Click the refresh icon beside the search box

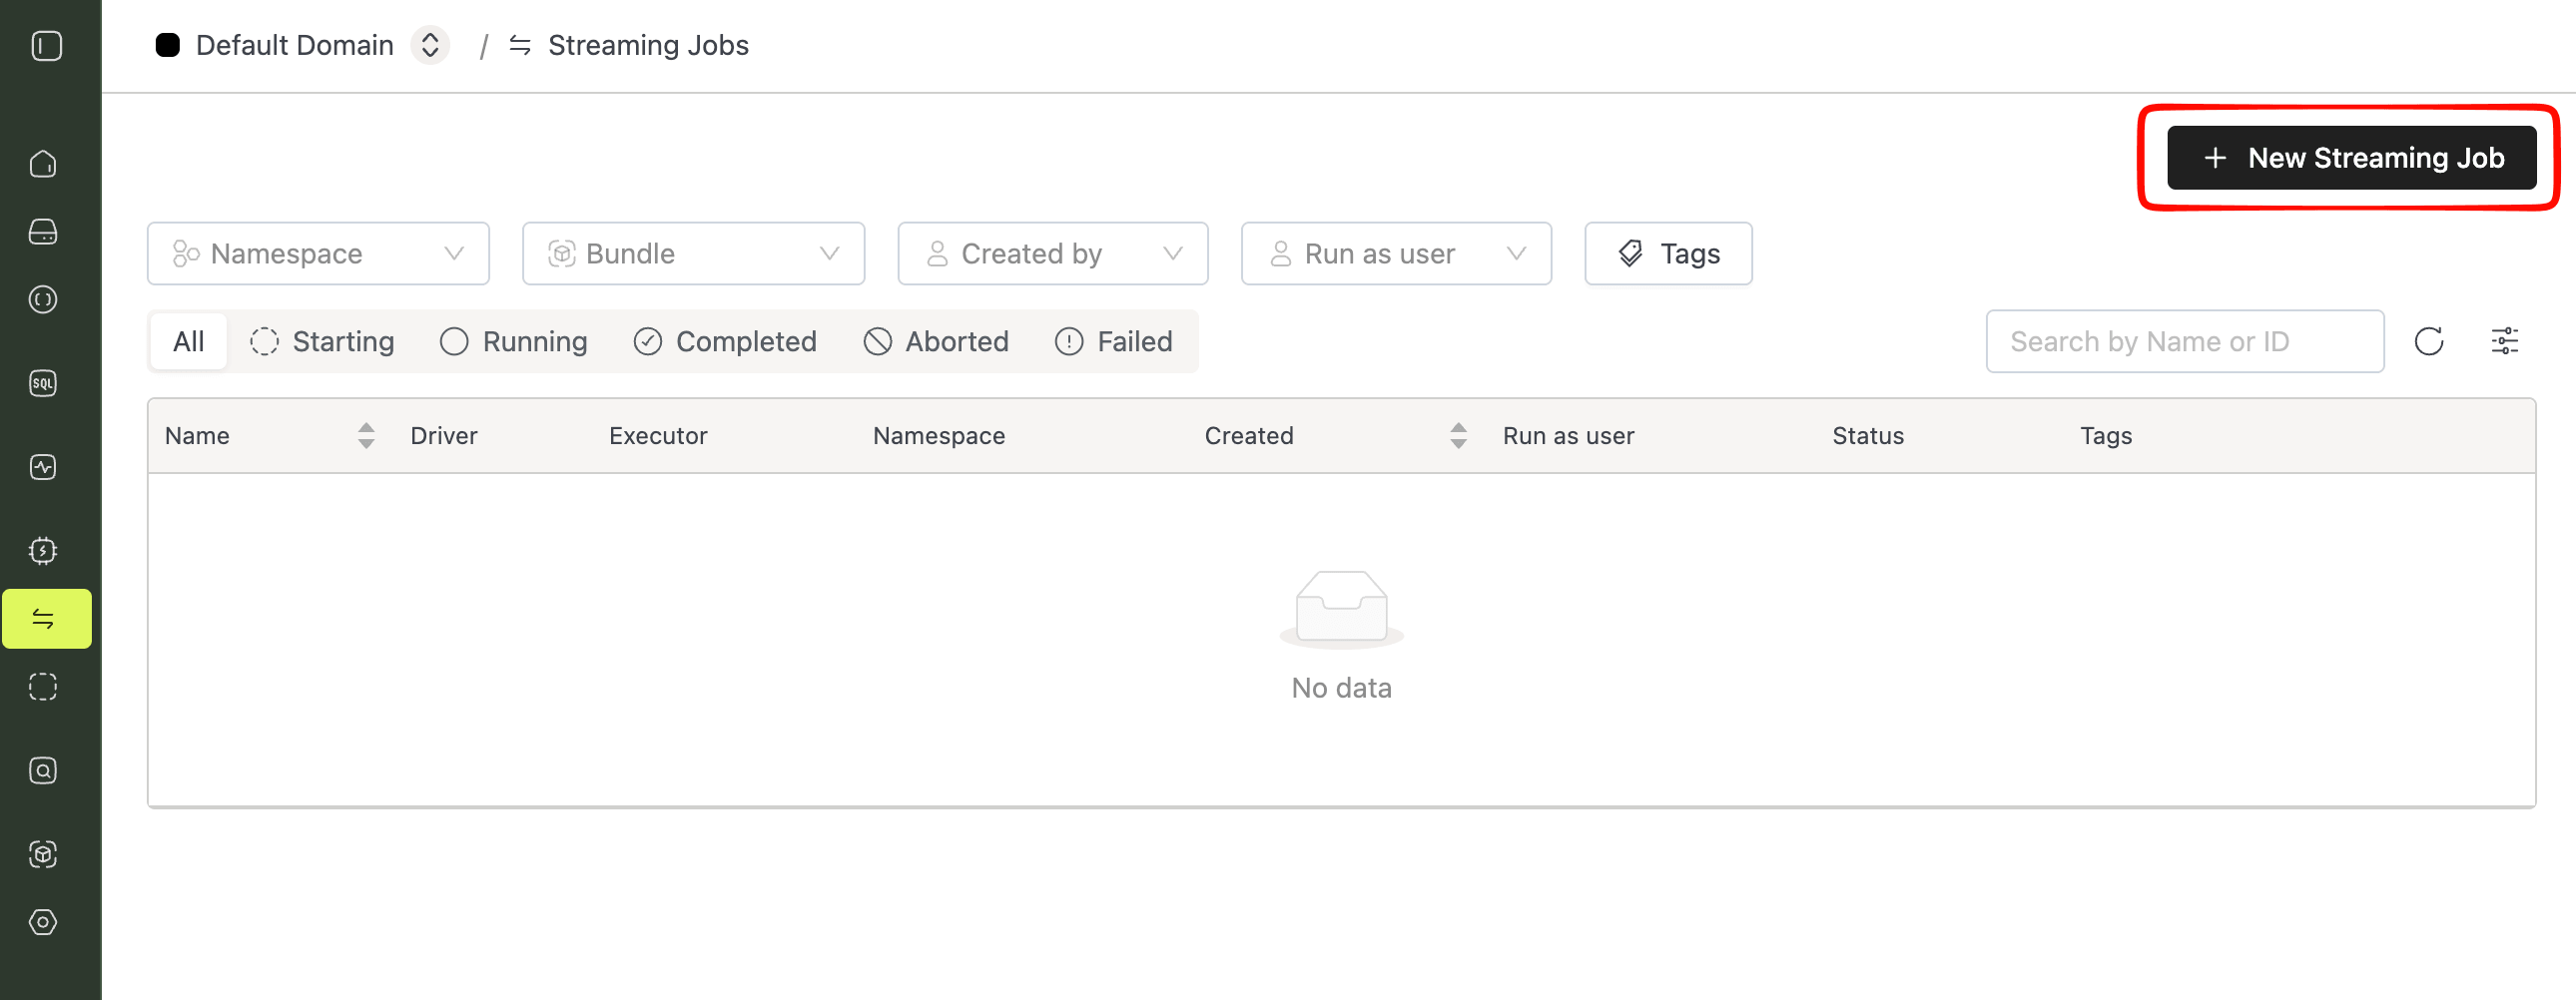click(2429, 341)
